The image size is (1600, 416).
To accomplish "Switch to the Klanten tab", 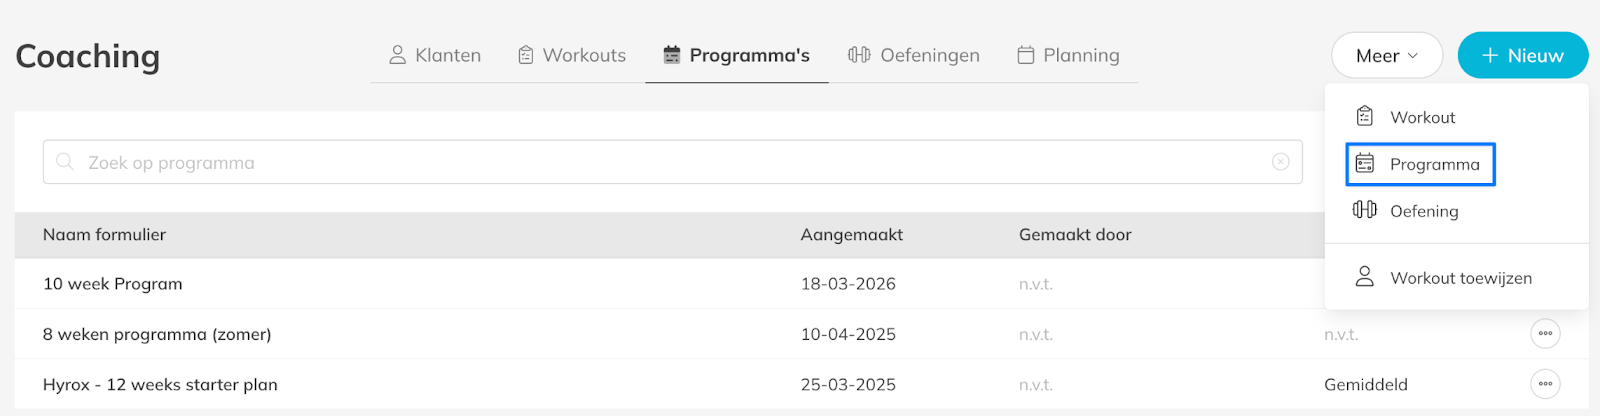I will pyautogui.click(x=435, y=56).
